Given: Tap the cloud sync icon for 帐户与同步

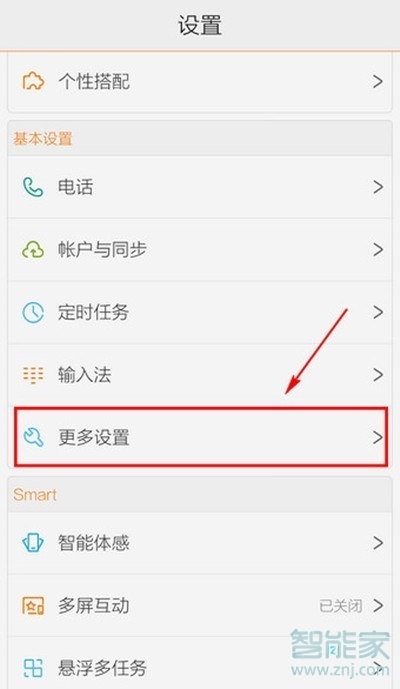Looking at the screenshot, I should (x=33, y=250).
